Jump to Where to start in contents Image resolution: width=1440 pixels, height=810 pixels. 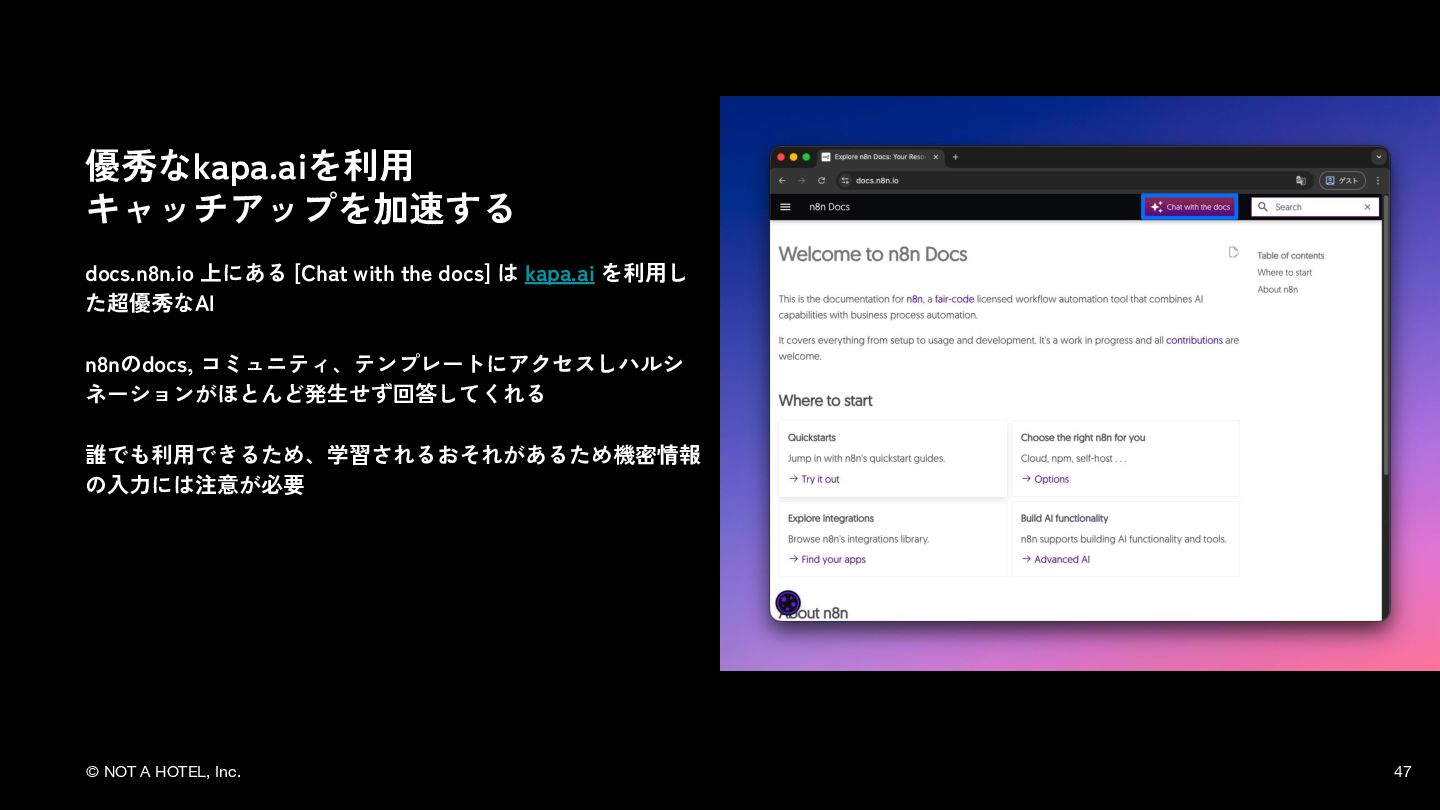click(x=1284, y=272)
